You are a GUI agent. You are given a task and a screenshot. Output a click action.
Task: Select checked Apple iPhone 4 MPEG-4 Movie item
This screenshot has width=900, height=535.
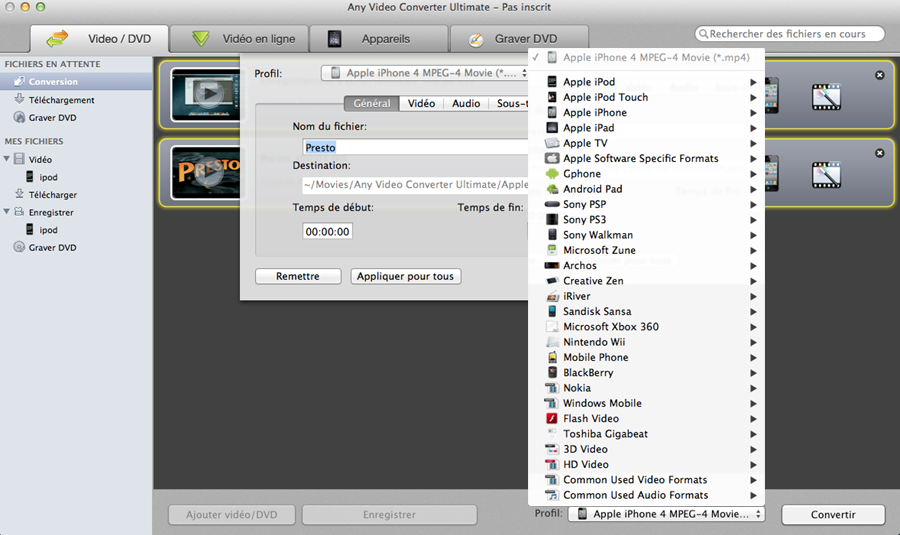tap(646, 57)
